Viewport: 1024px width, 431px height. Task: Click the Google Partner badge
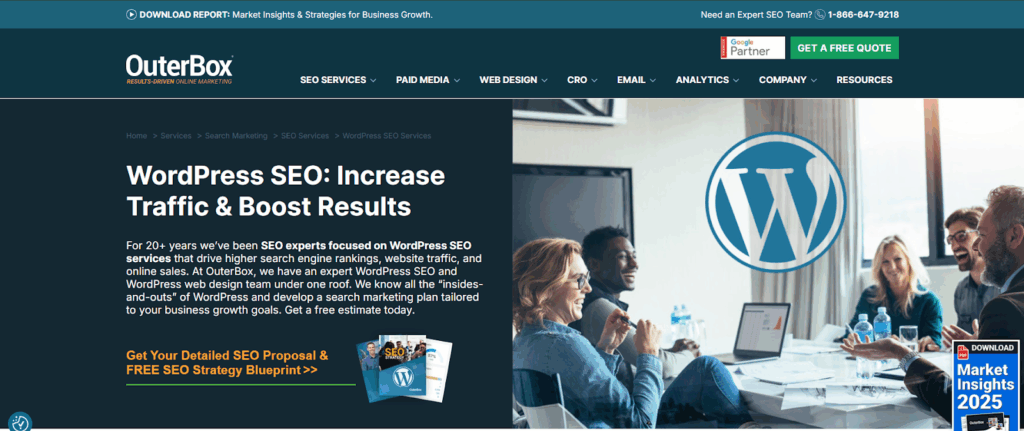pyautogui.click(x=752, y=48)
